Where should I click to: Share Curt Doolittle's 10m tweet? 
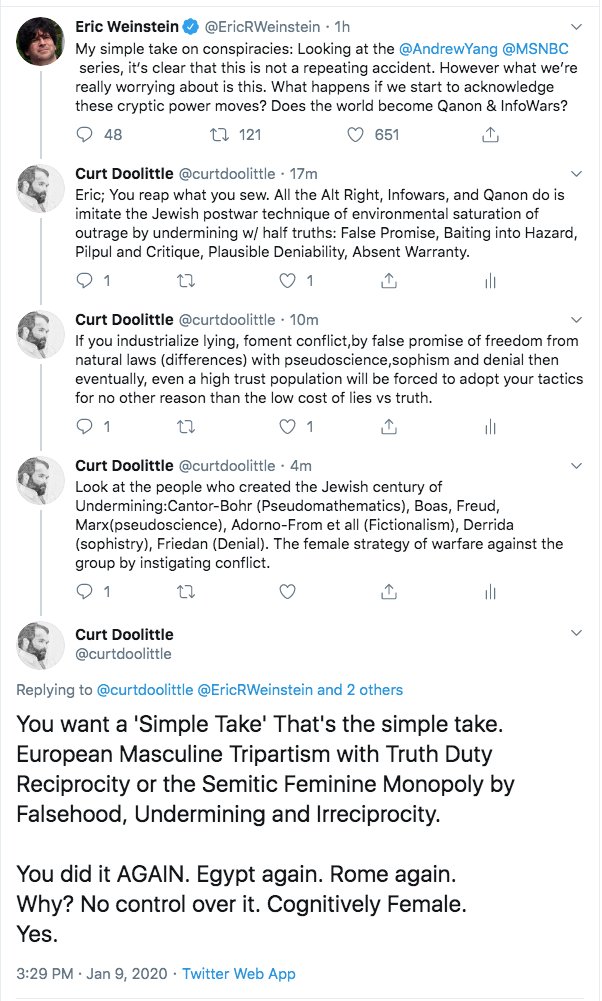click(x=388, y=427)
